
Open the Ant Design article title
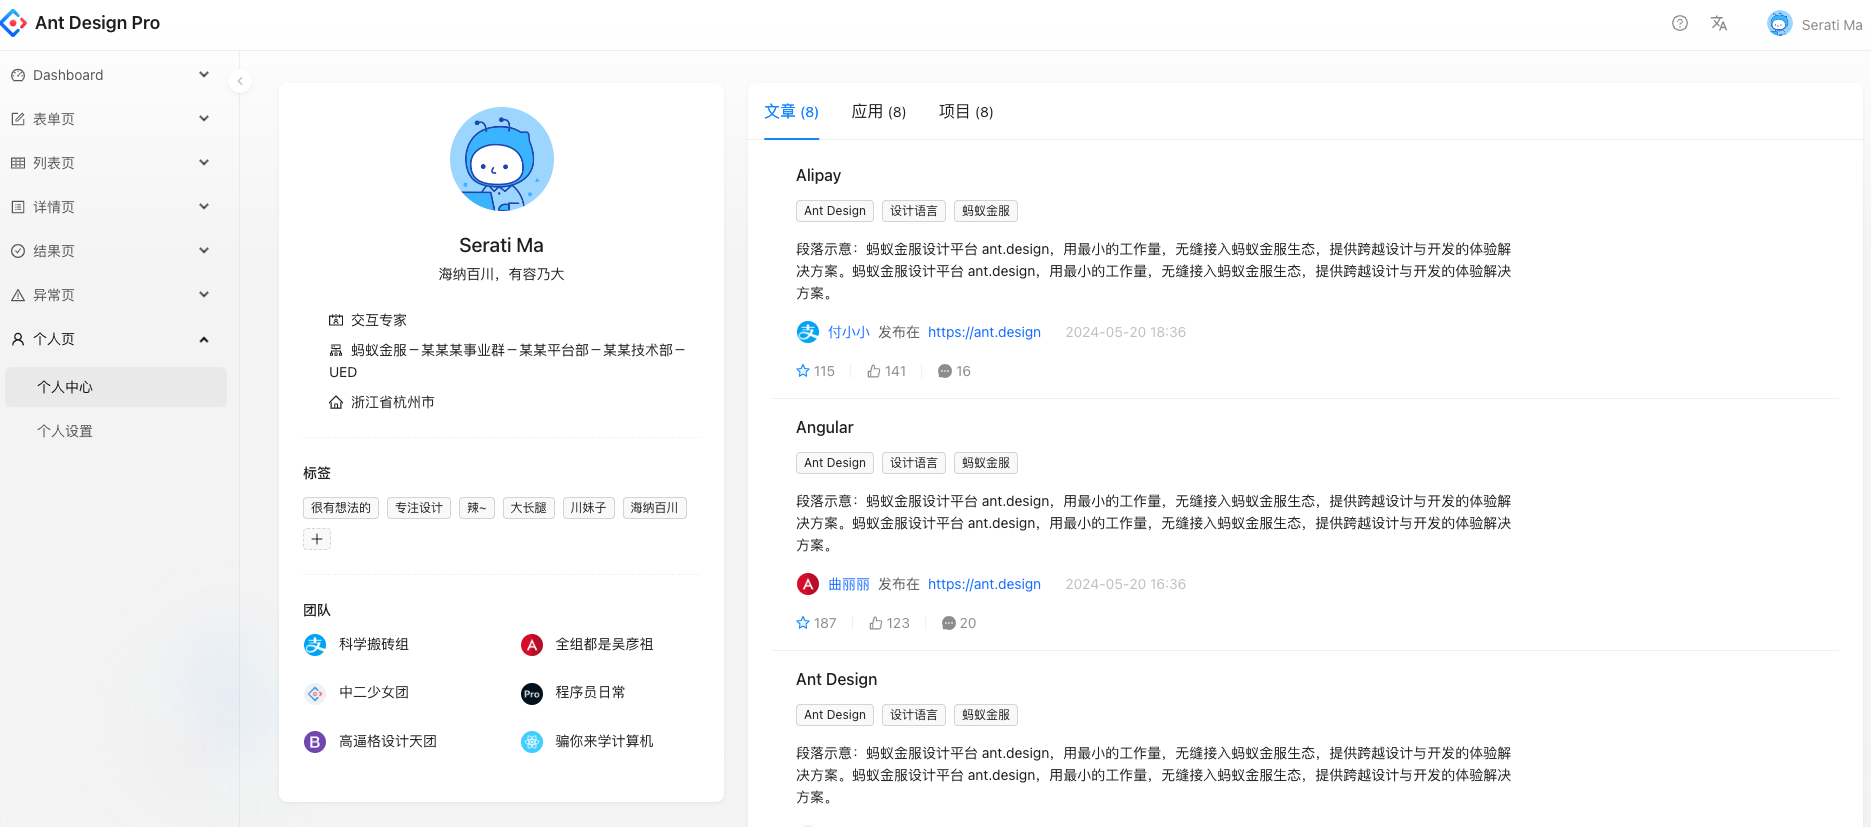[836, 679]
